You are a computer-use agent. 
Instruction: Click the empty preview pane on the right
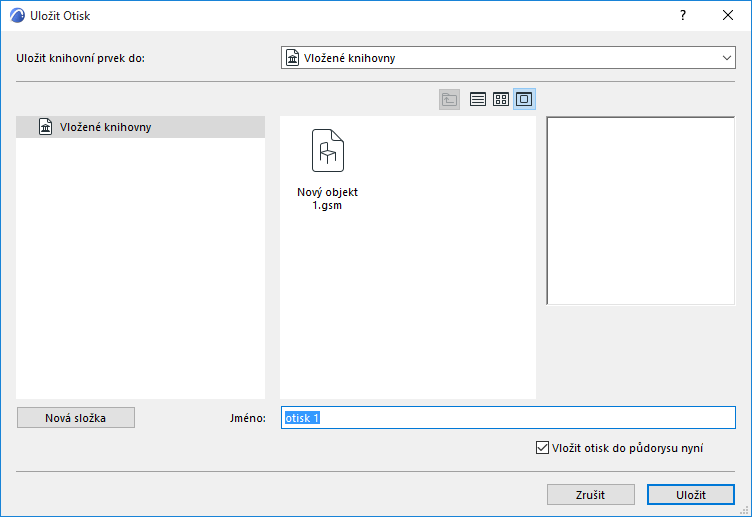click(641, 211)
